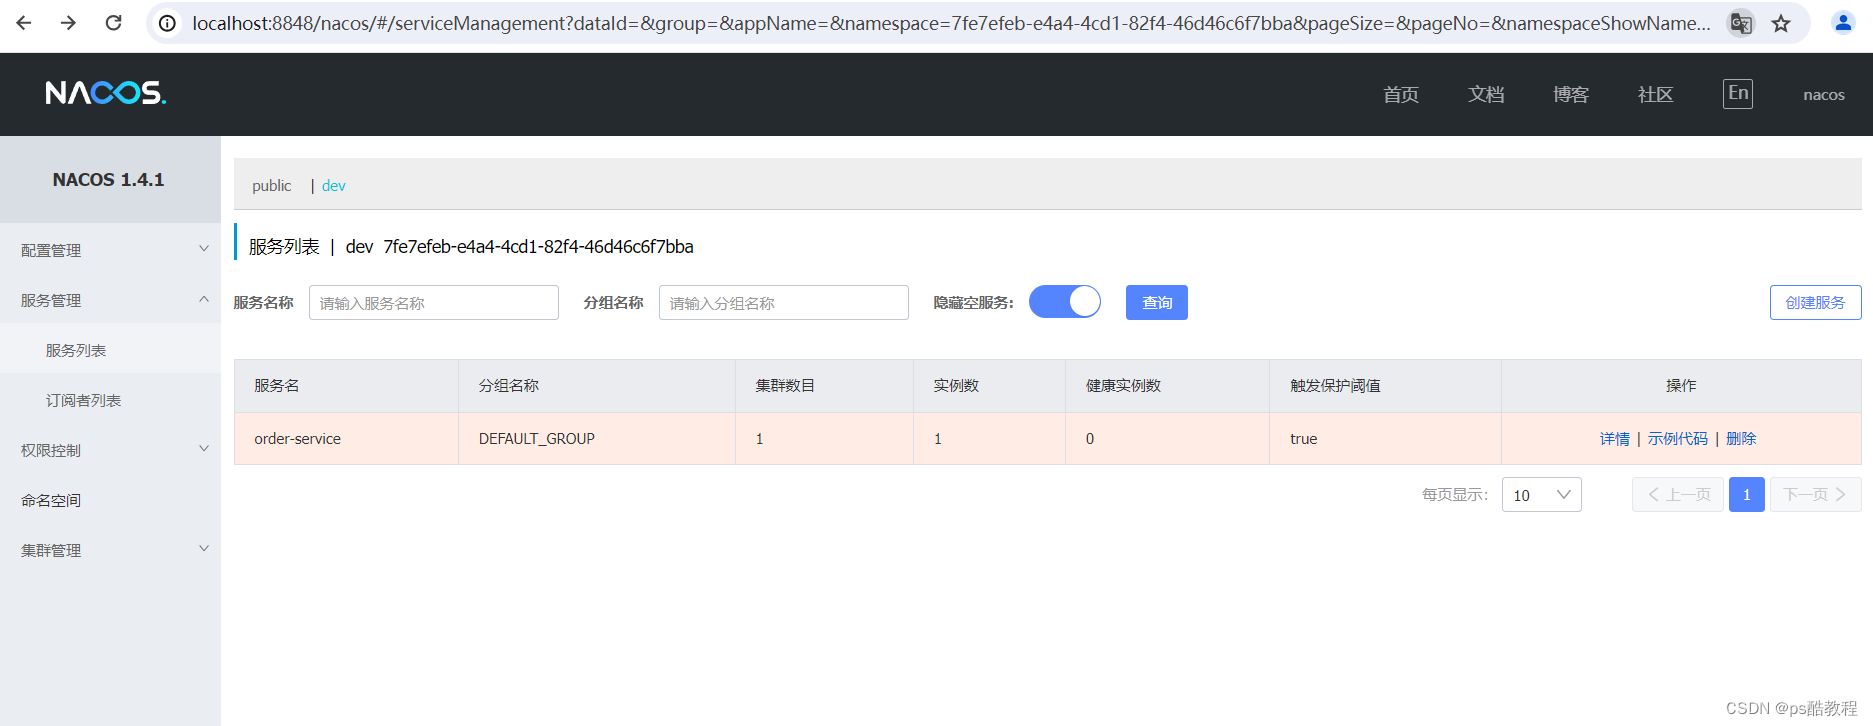The height and width of the screenshot is (726, 1873).
Task: Open 博客 in top navigation
Action: pyautogui.click(x=1571, y=94)
